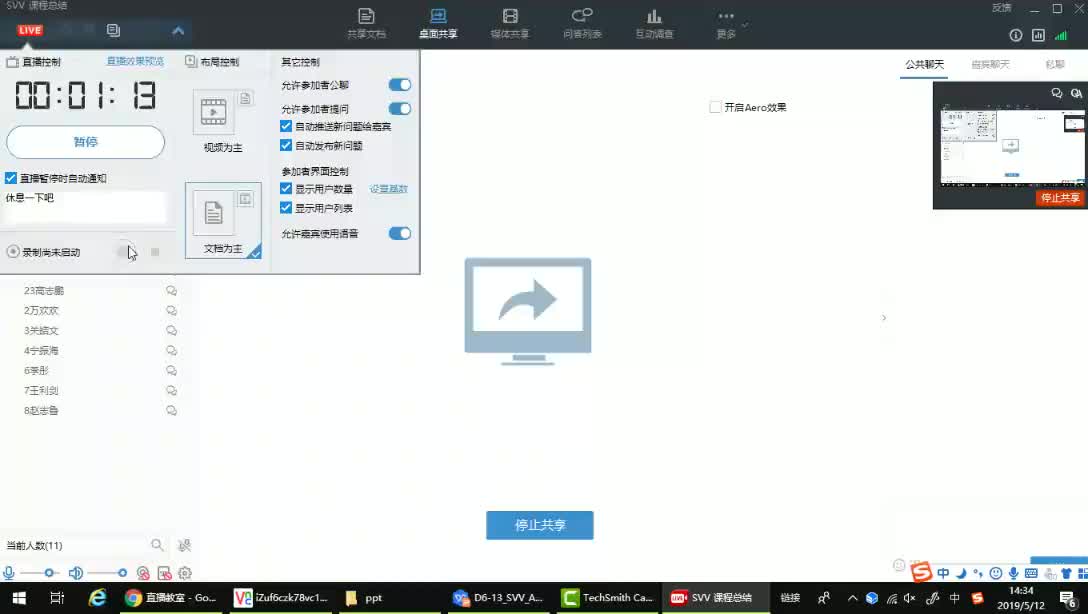Collapse the chat panel with the right chevron
Image resolution: width=1088 pixels, height=614 pixels.
coord(883,318)
